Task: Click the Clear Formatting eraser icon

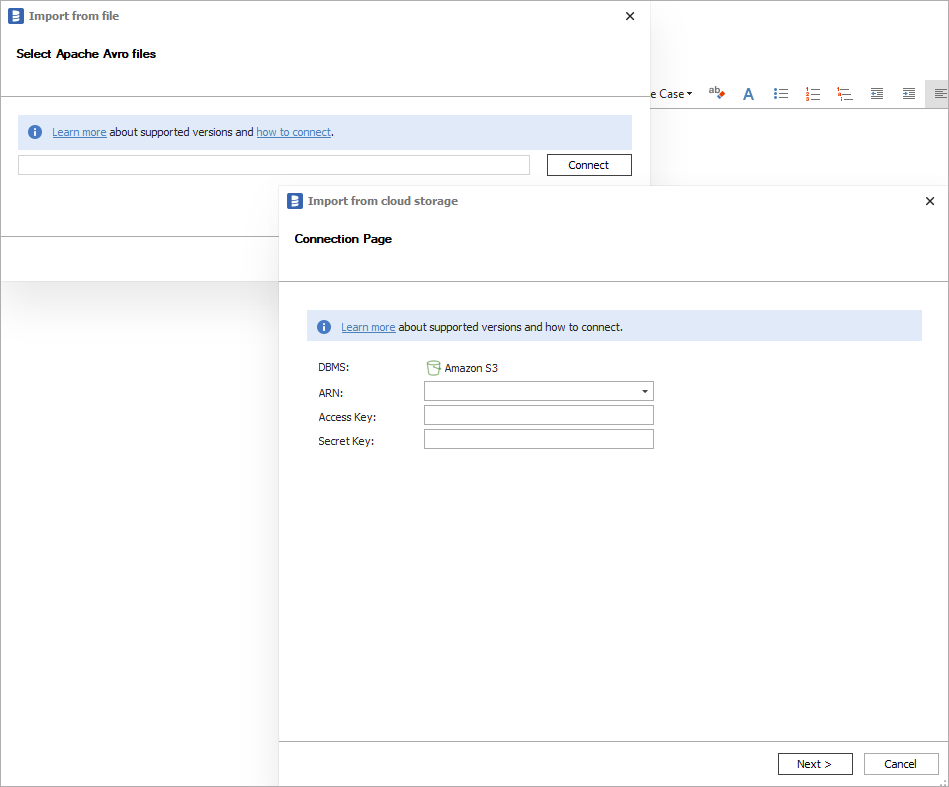Action: [x=716, y=93]
